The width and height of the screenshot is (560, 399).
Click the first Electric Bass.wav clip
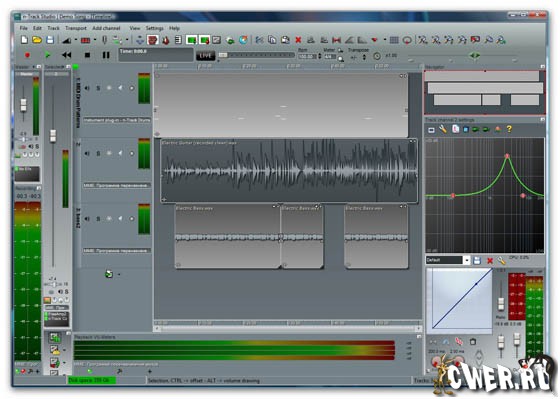coord(228,236)
